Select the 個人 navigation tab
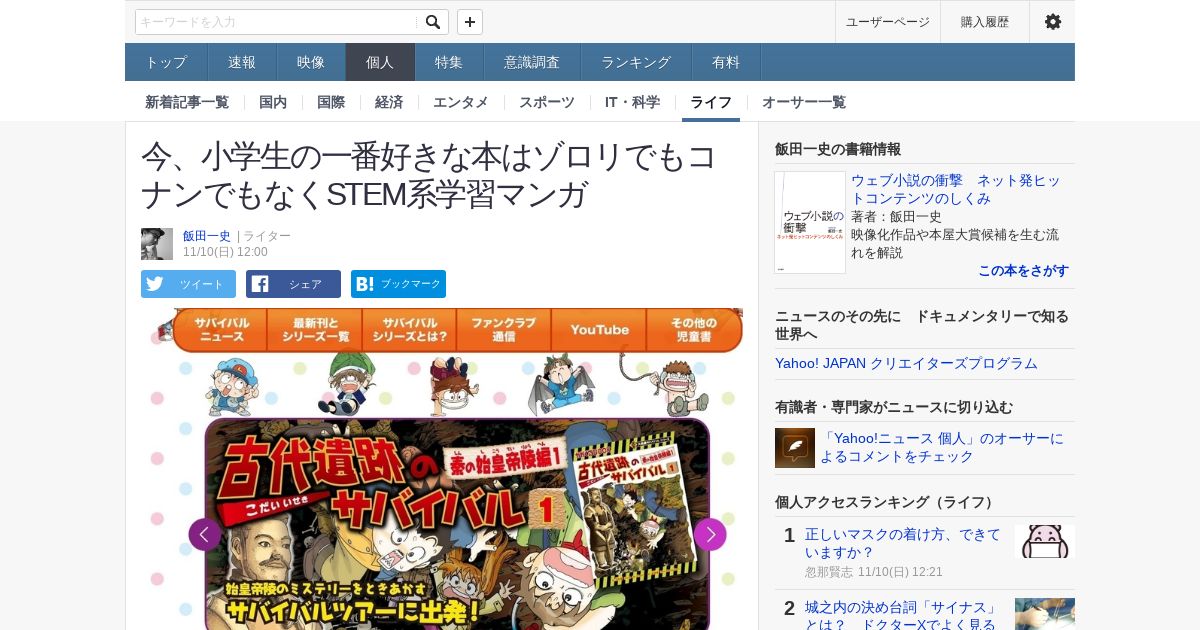 point(380,62)
